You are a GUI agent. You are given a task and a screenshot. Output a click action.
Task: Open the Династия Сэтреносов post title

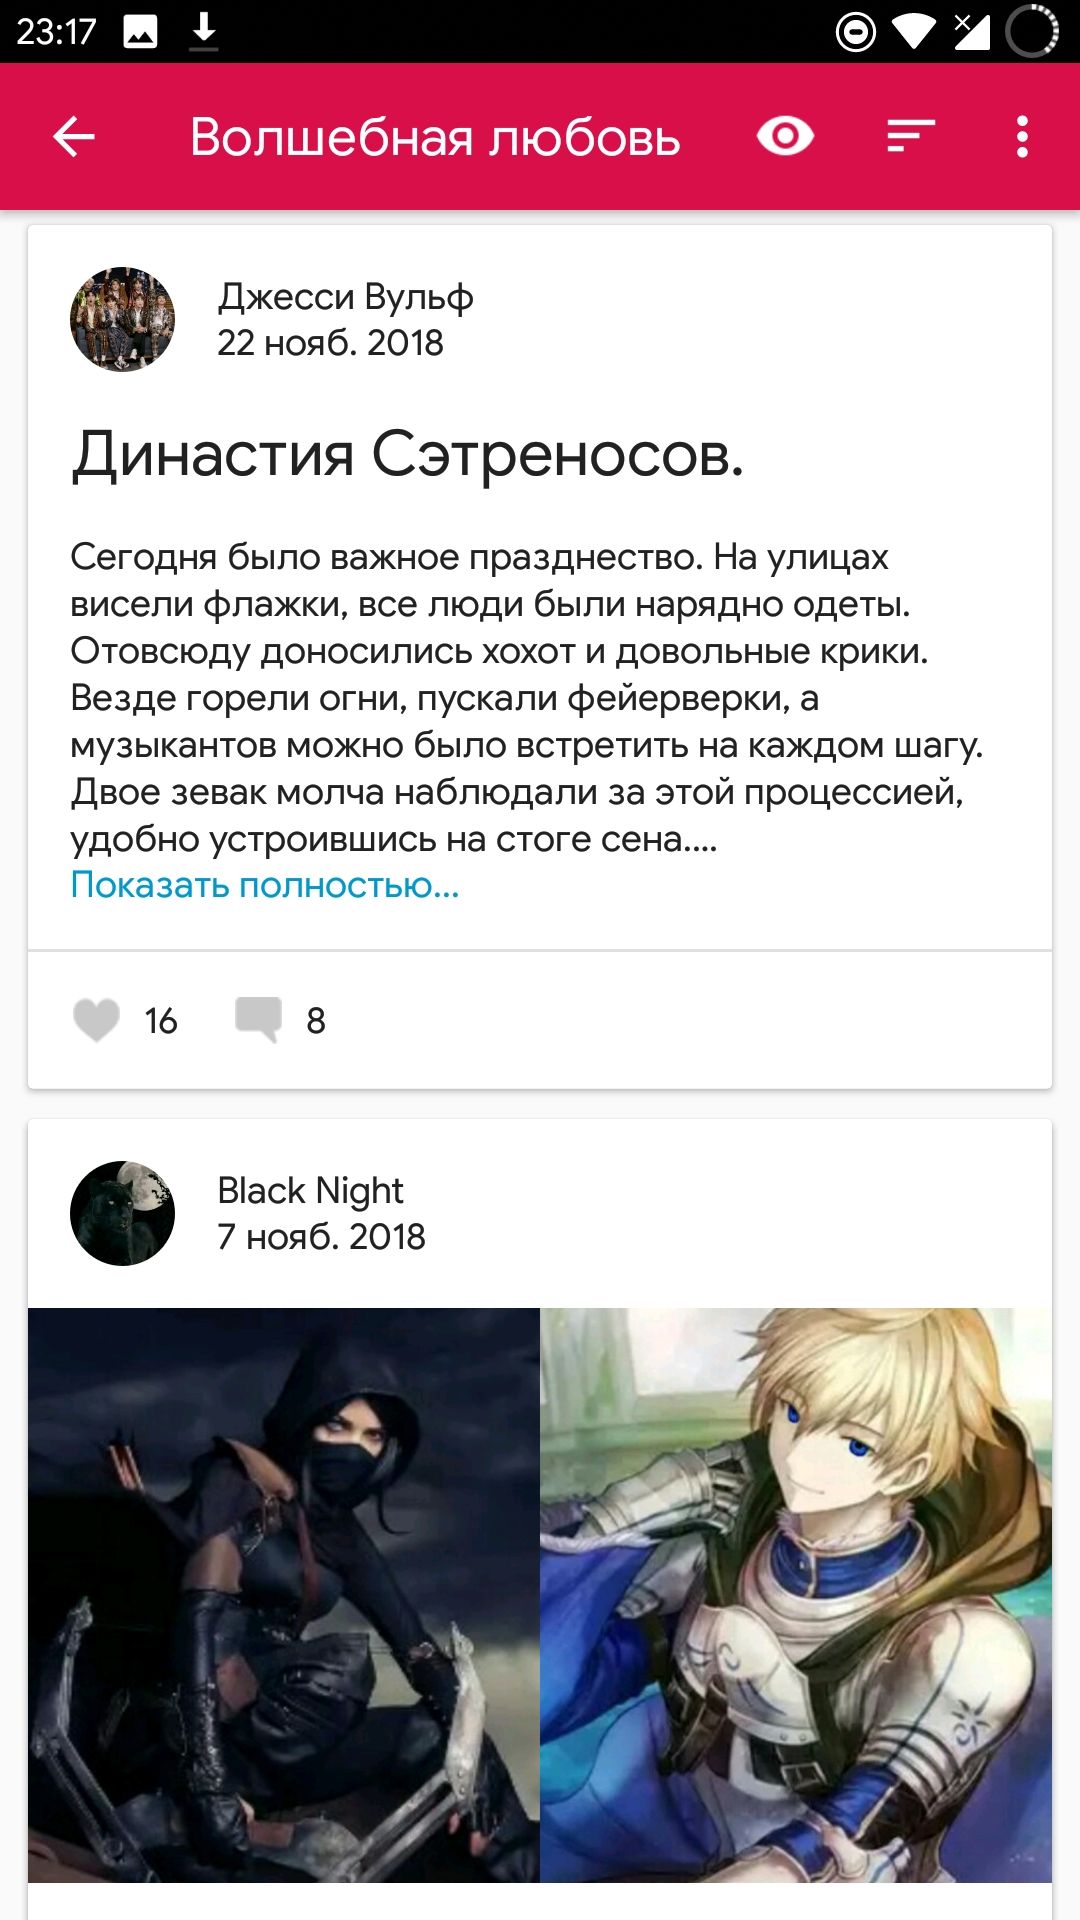coord(408,455)
